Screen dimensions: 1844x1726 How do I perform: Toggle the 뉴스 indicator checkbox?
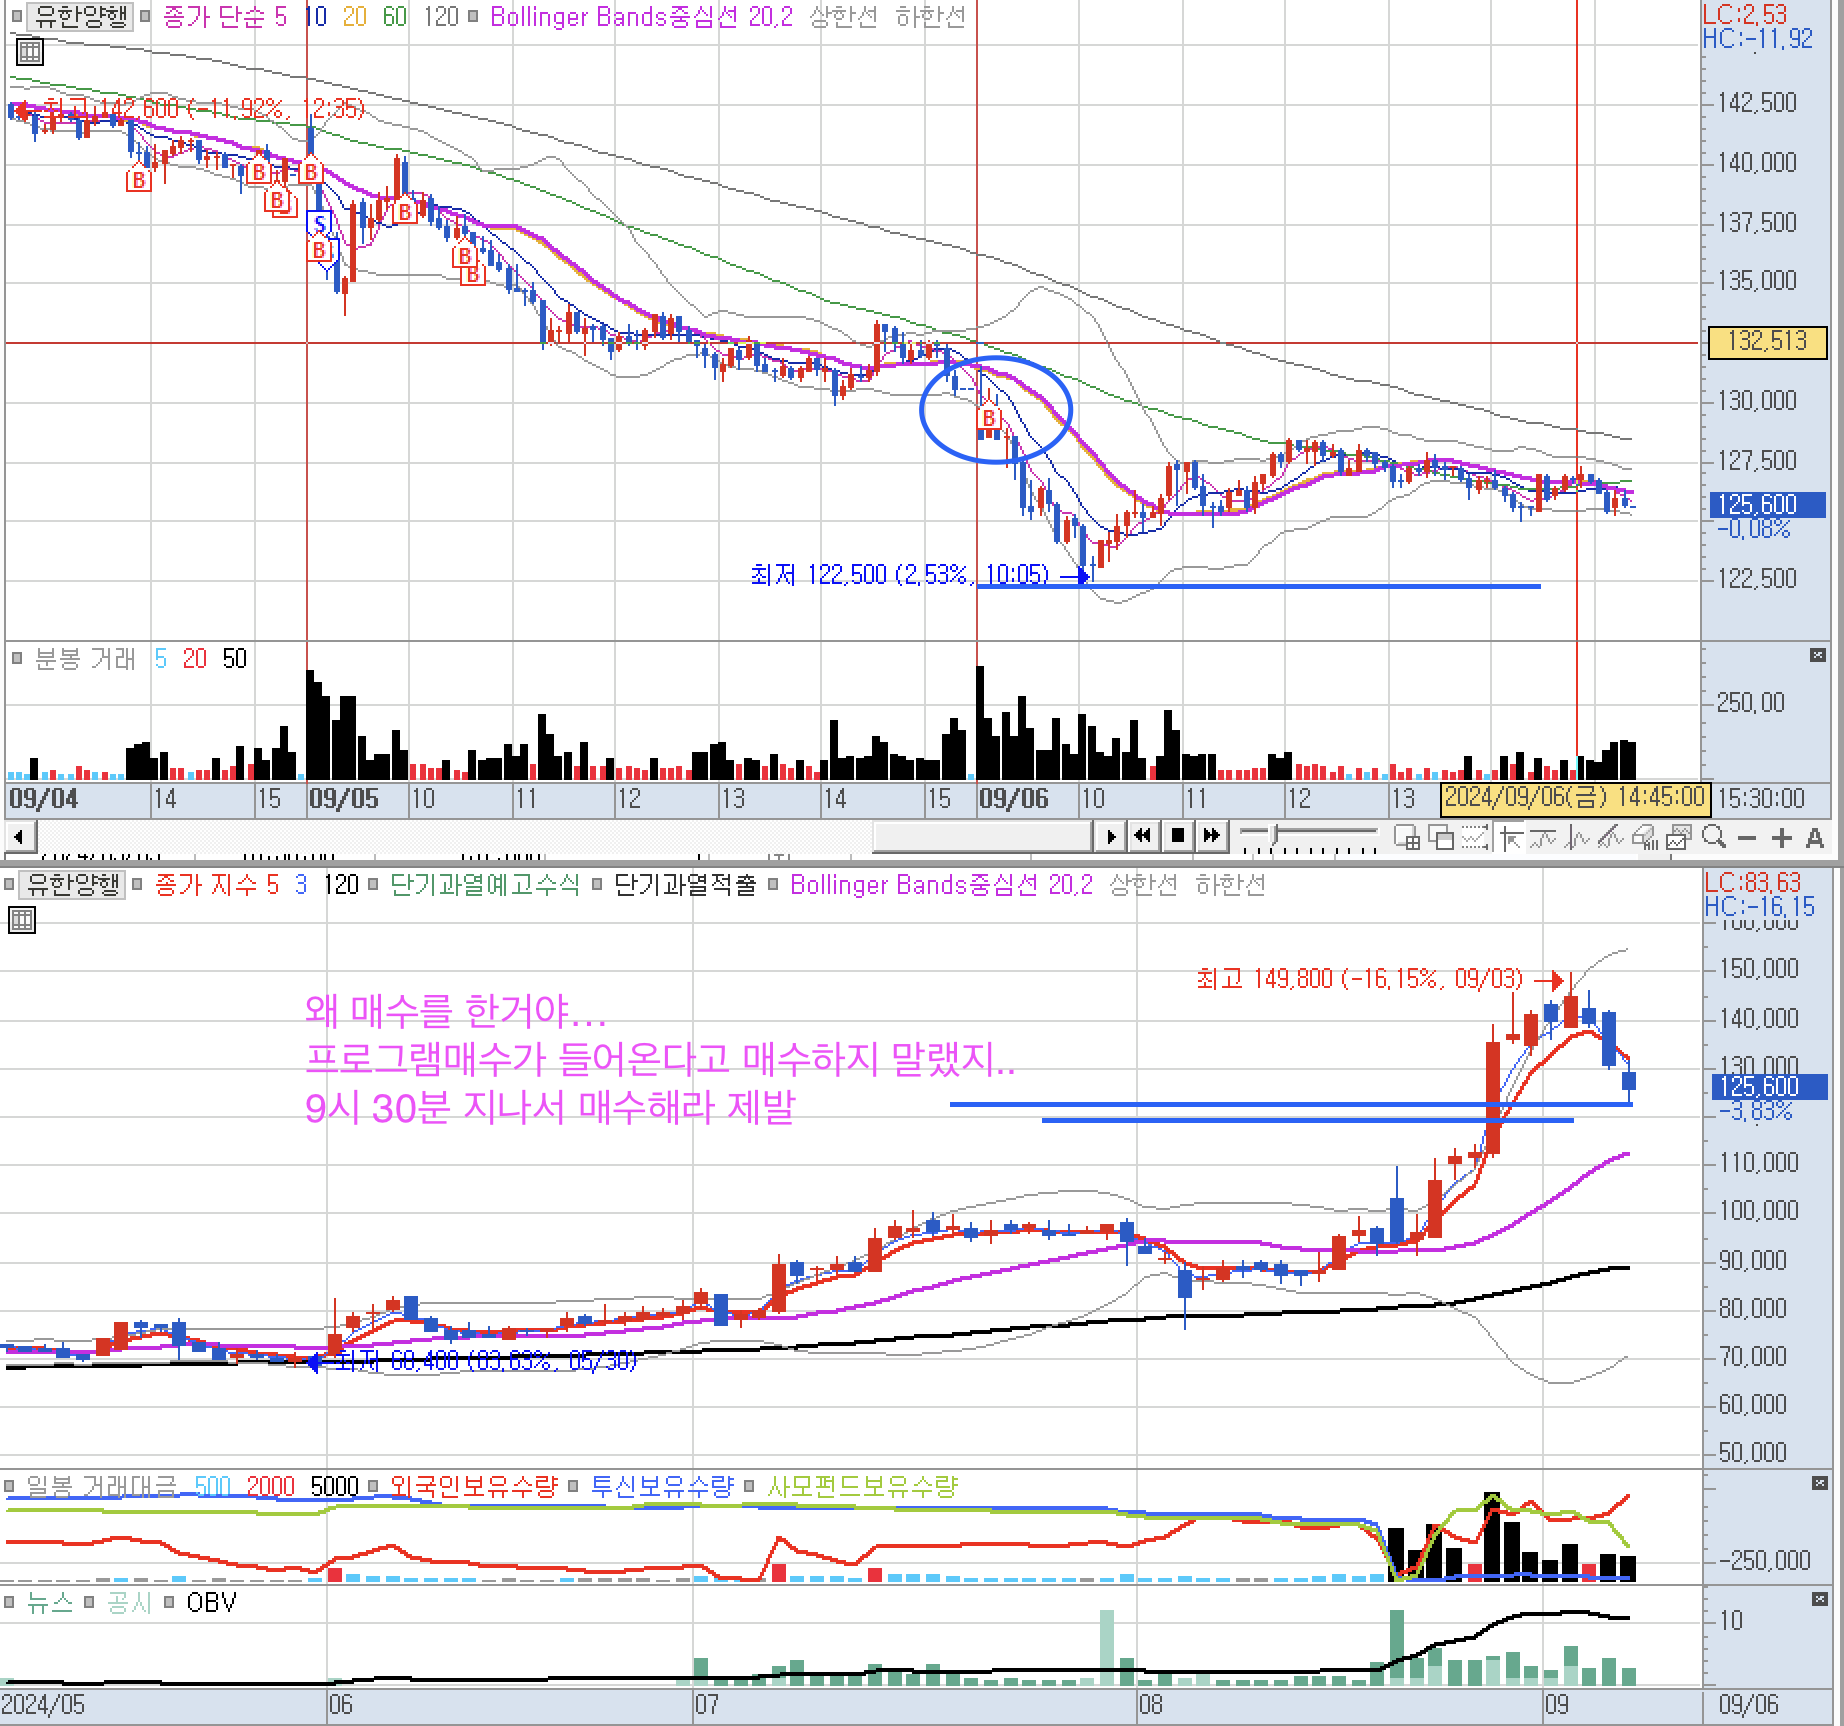tap(9, 1603)
